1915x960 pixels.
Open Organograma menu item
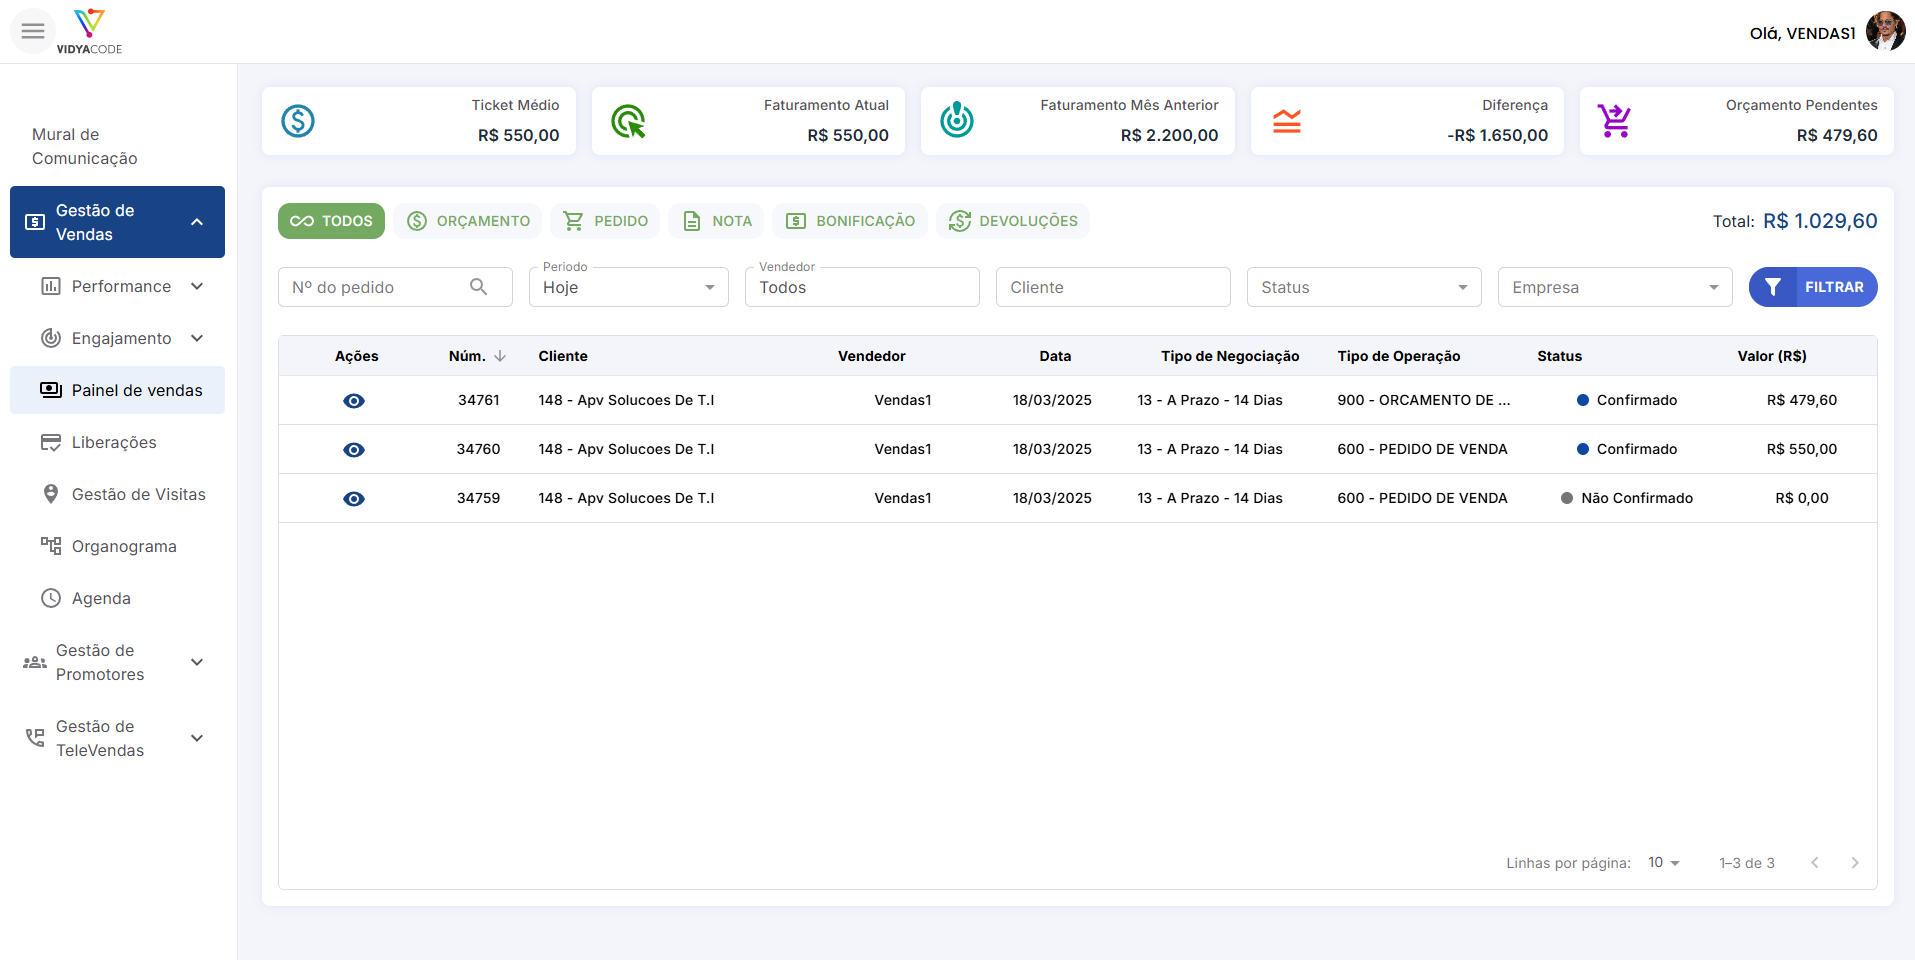pos(117,546)
